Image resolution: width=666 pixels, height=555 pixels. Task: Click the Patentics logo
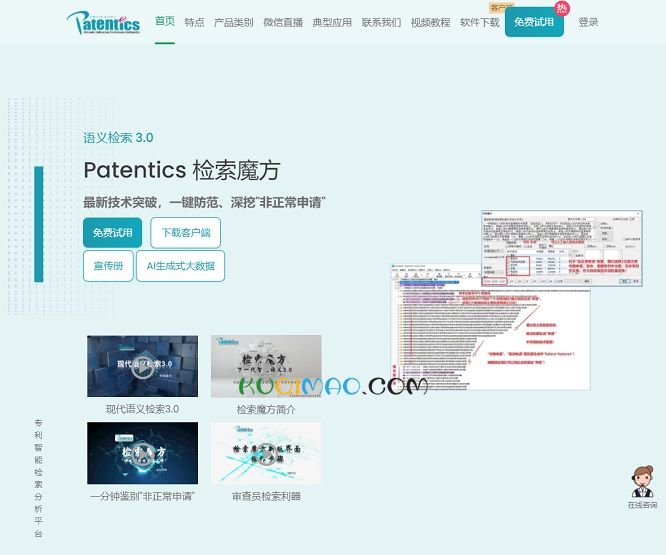[103, 23]
